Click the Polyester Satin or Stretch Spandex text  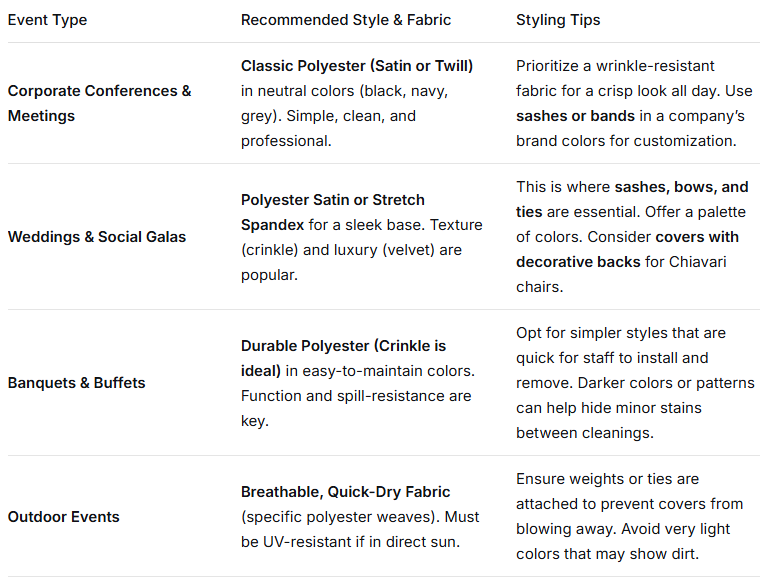pyautogui.click(x=333, y=212)
